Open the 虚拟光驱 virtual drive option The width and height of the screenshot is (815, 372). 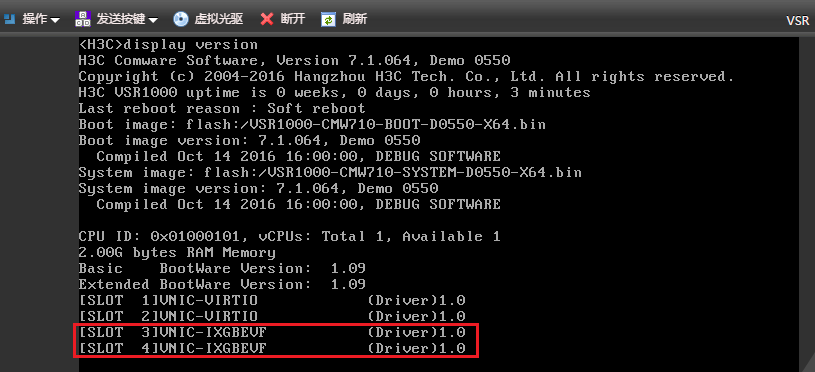[x=219, y=19]
